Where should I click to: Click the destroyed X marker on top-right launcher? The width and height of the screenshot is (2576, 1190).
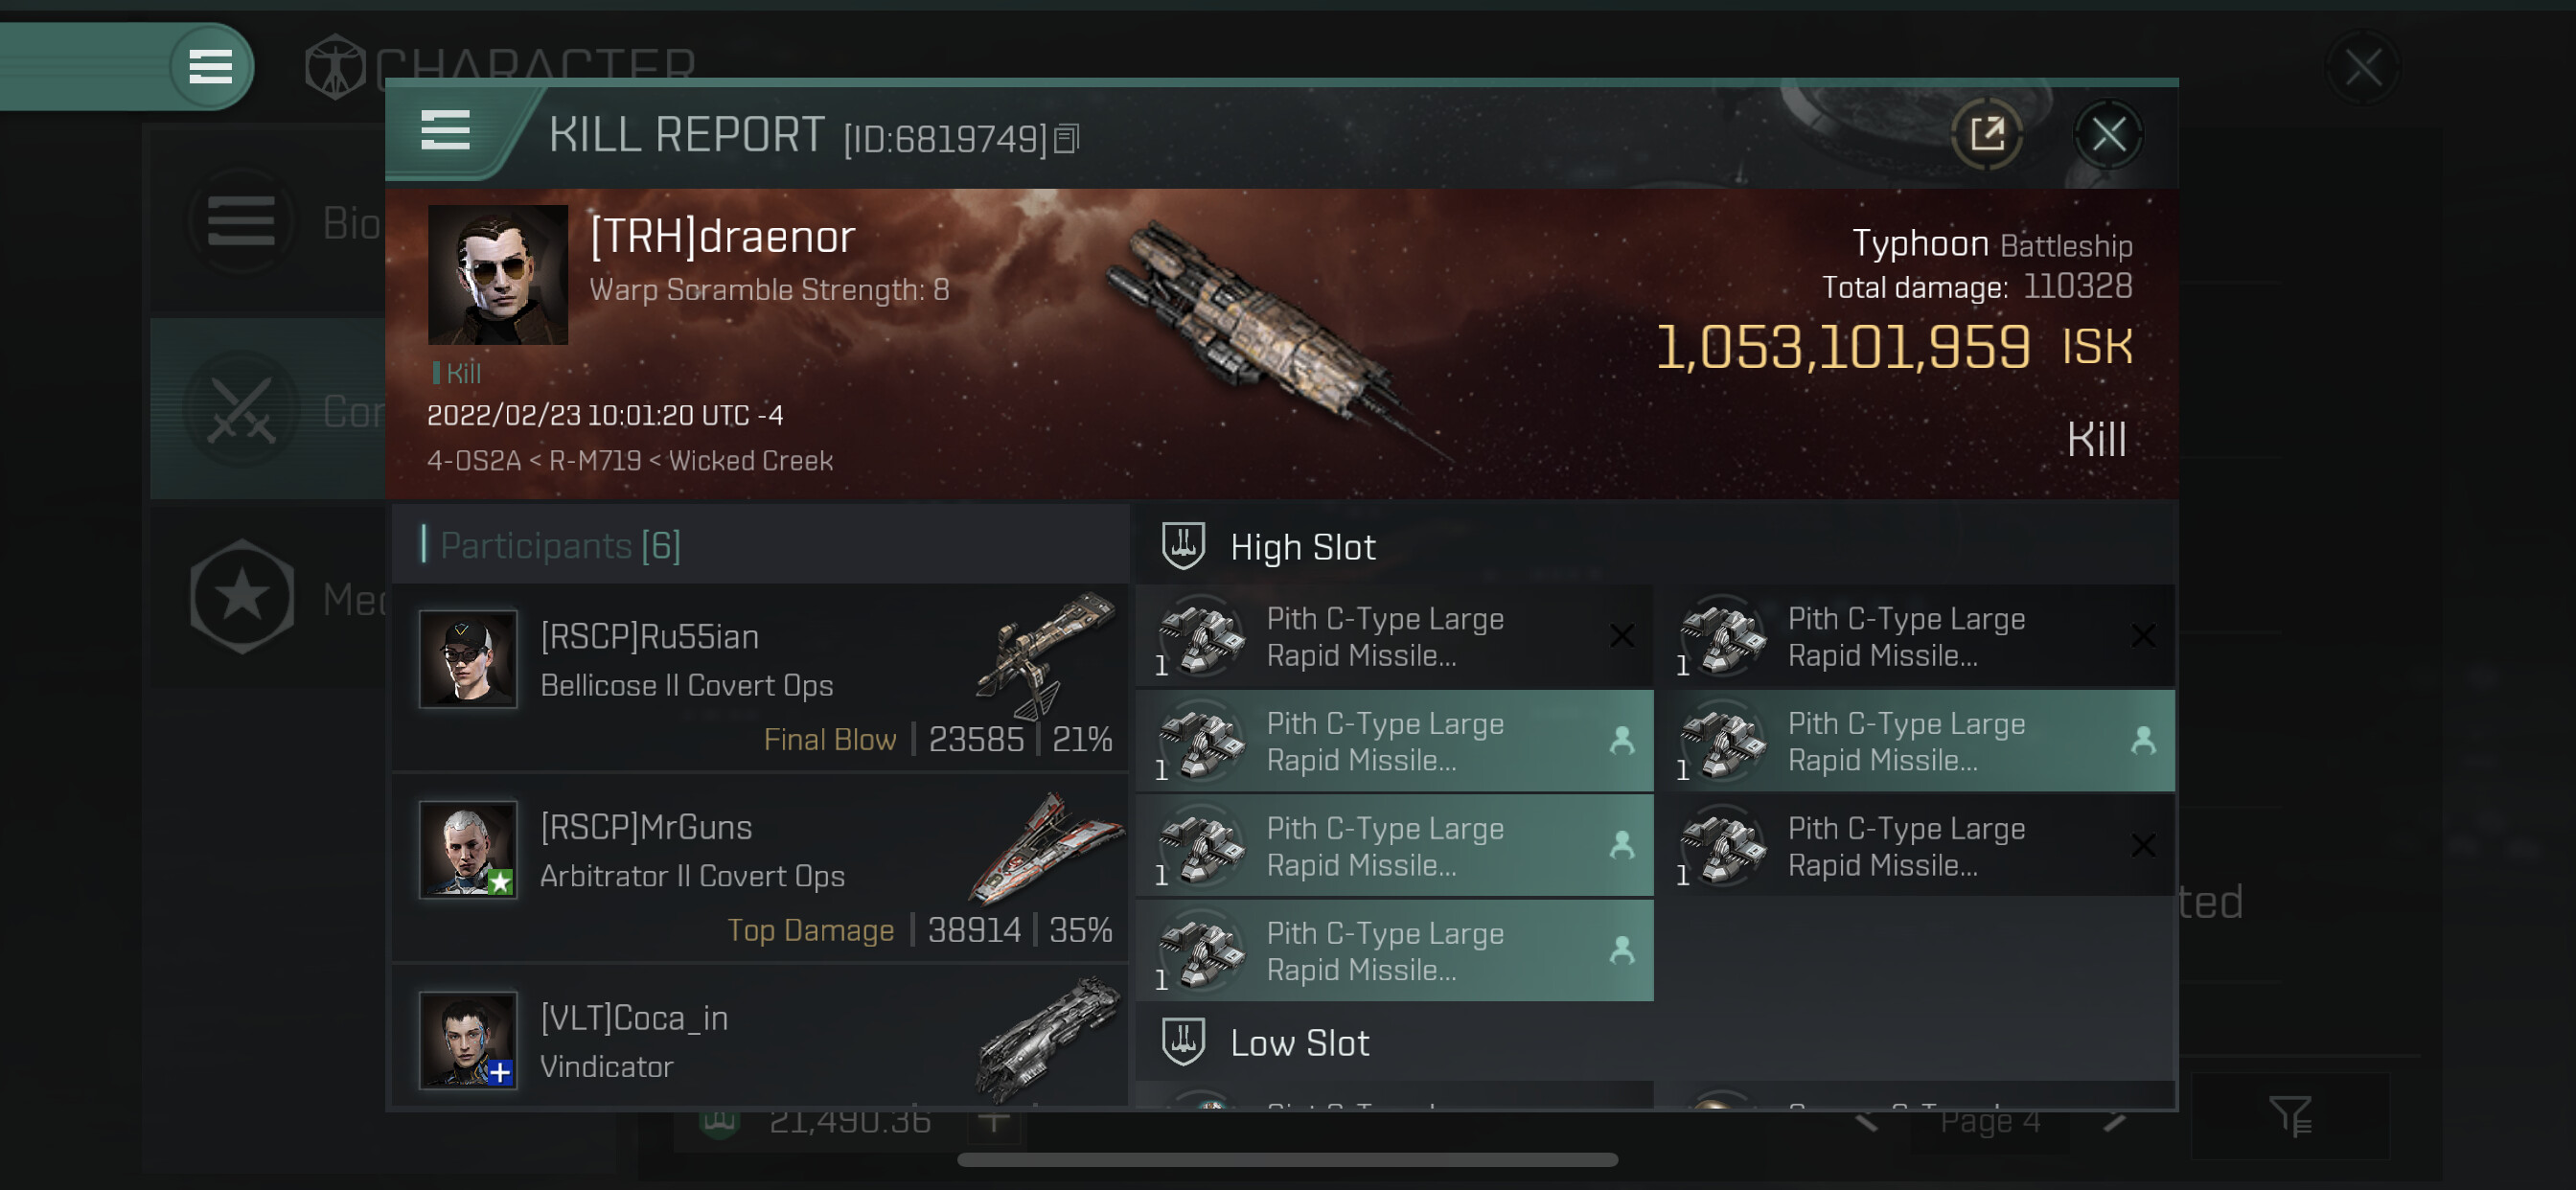(2142, 636)
